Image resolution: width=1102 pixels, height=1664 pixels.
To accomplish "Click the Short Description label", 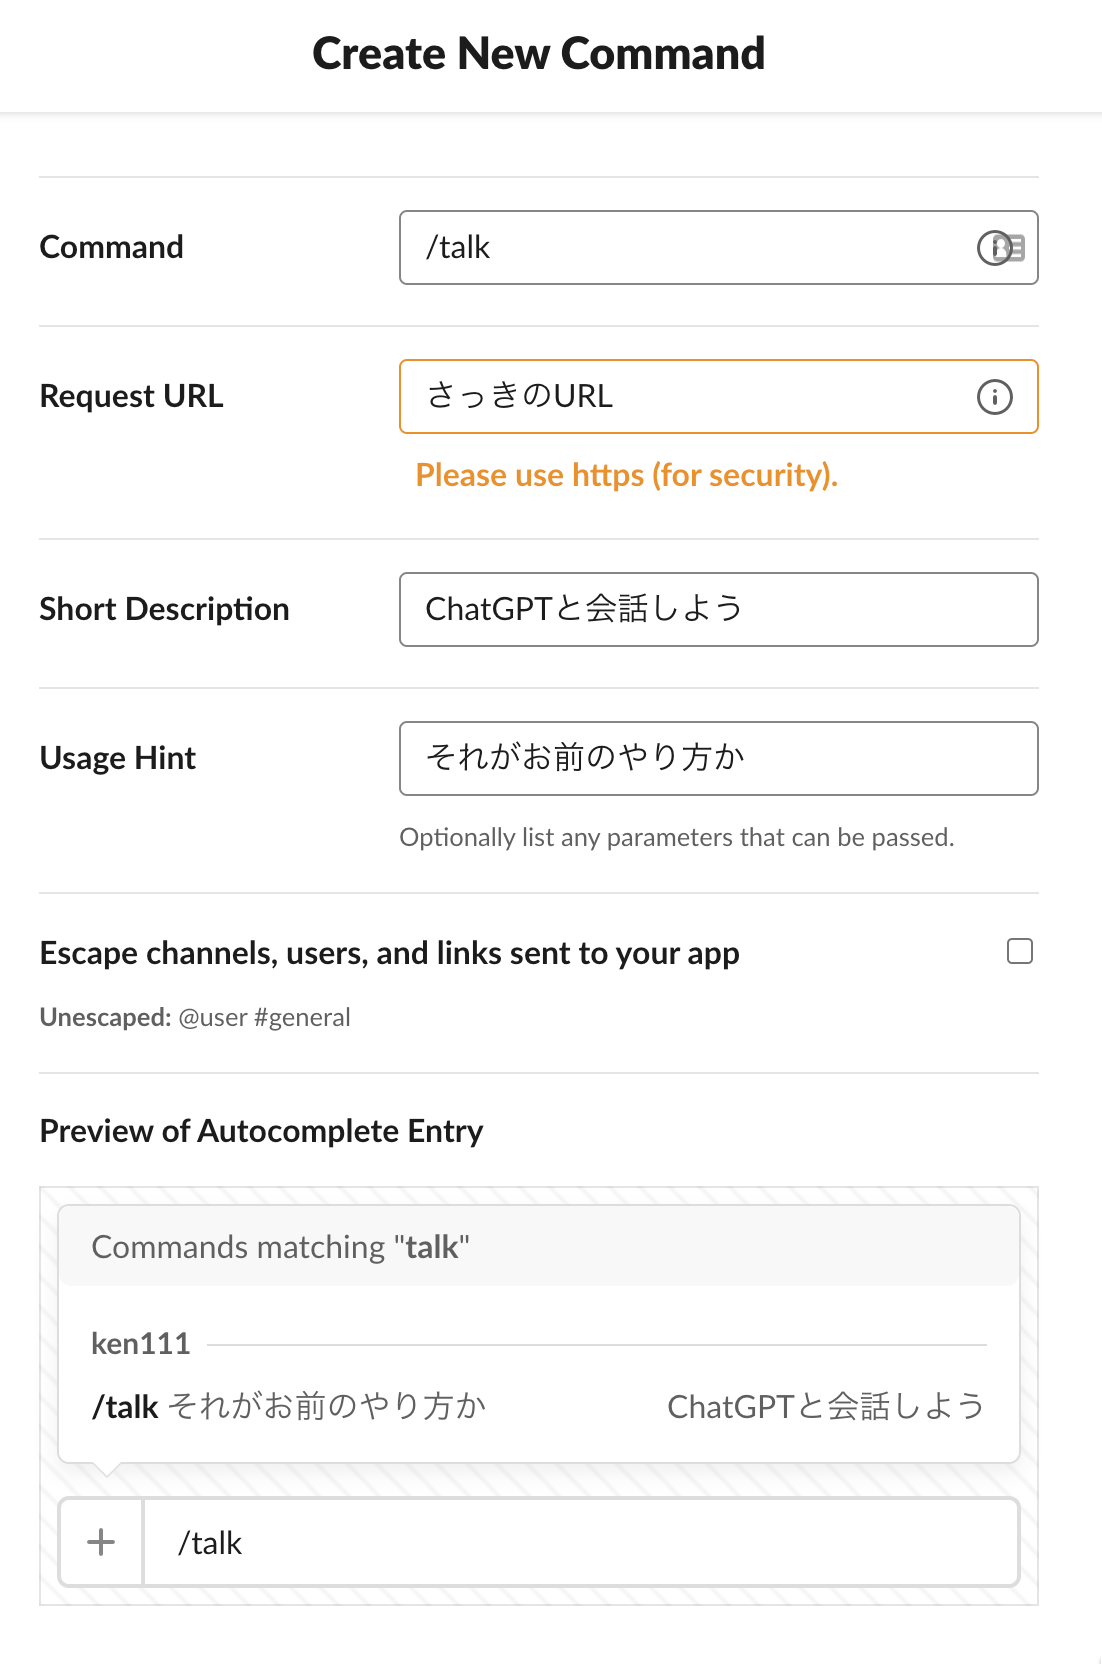I will click(x=165, y=610).
